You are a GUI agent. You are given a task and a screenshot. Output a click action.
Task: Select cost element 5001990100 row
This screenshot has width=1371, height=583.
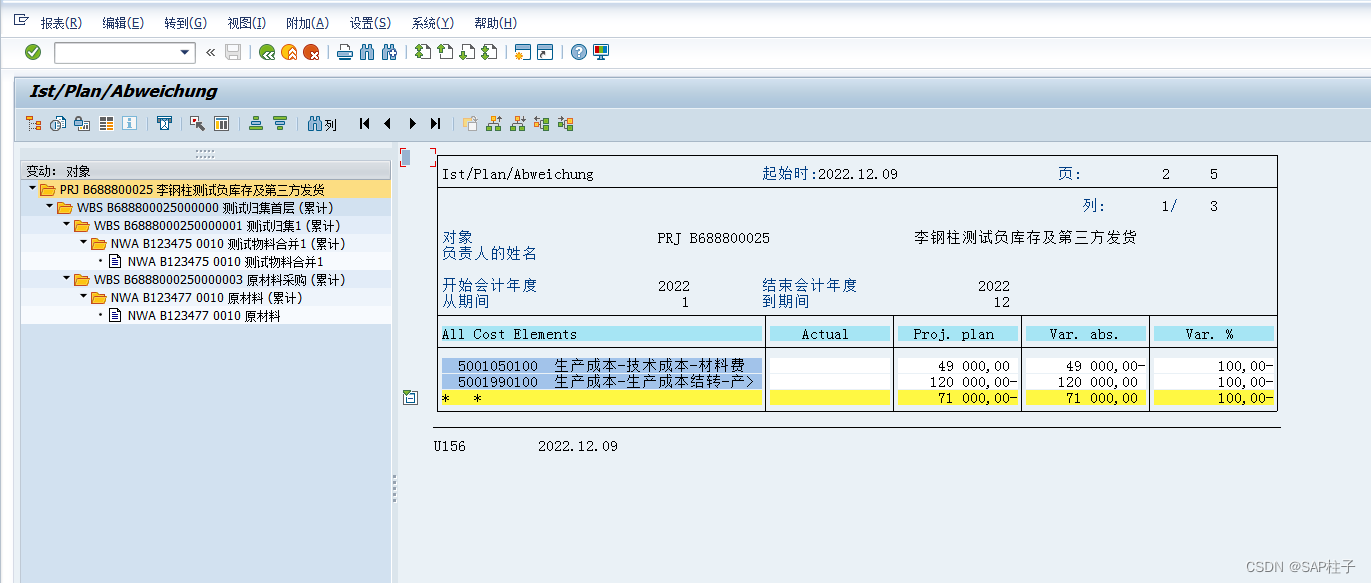[x=601, y=382]
